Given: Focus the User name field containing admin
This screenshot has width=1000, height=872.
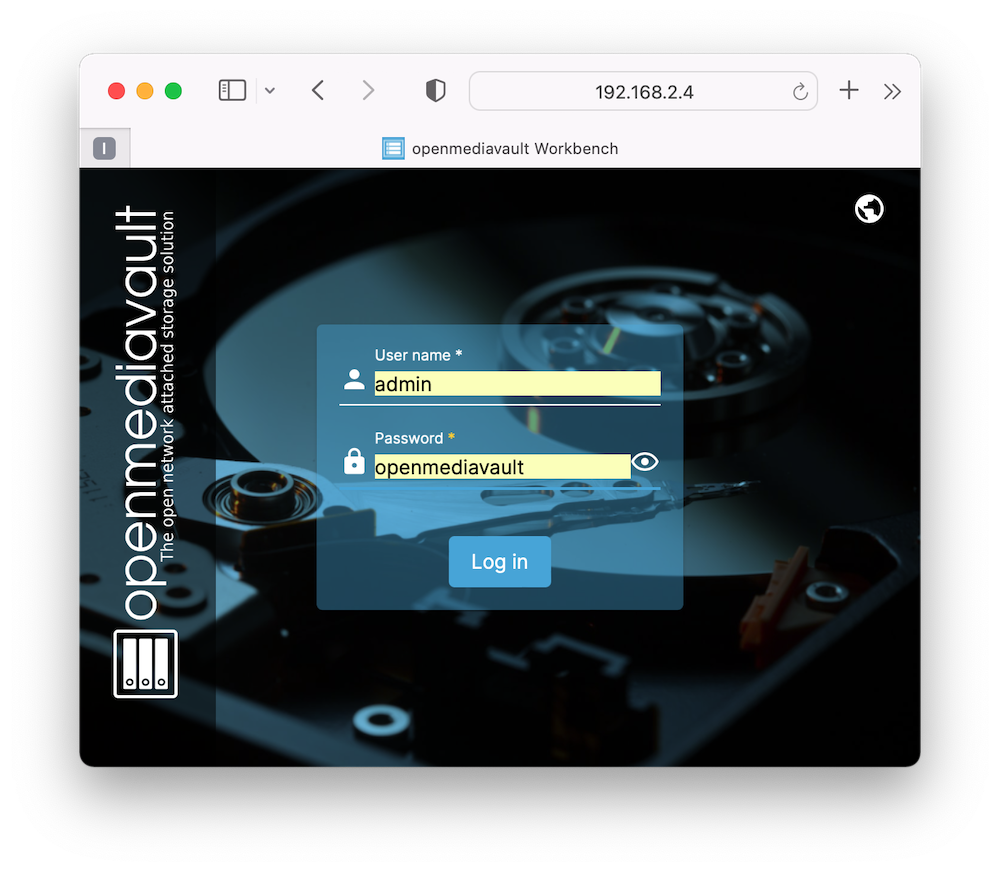Looking at the screenshot, I should click(x=516, y=384).
